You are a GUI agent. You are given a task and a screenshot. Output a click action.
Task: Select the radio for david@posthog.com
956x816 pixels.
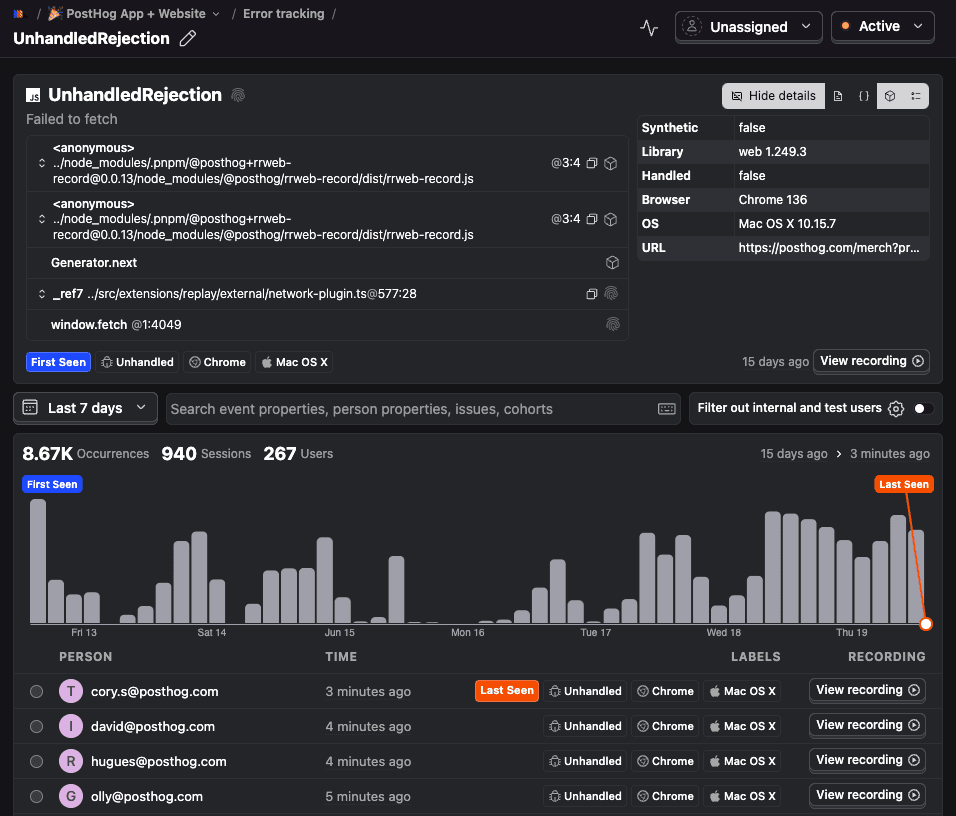click(x=37, y=726)
